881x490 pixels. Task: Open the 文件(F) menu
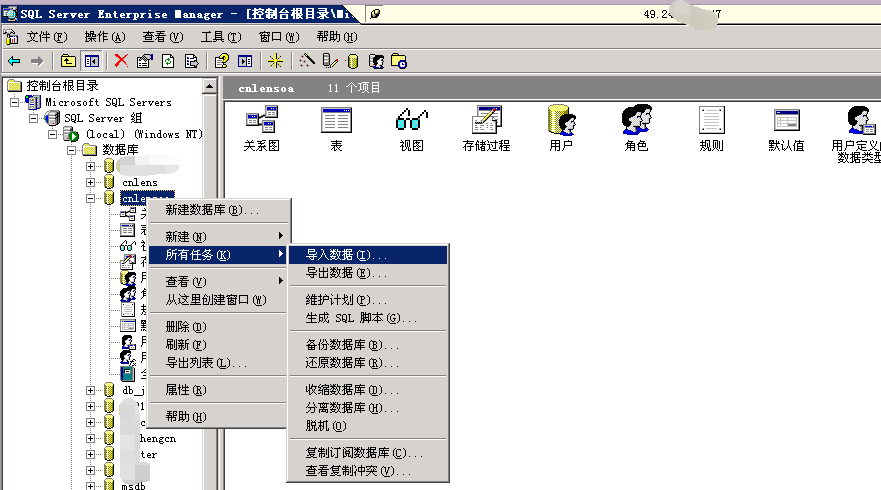47,37
